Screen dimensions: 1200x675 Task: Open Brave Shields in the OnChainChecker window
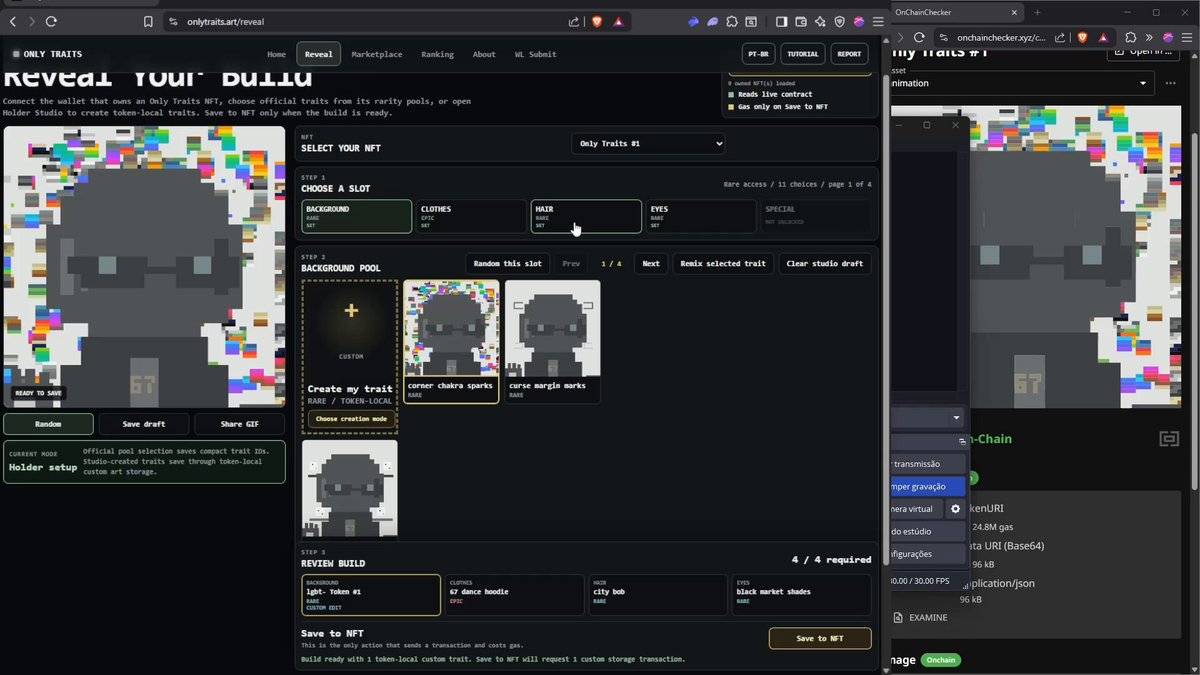(1082, 37)
